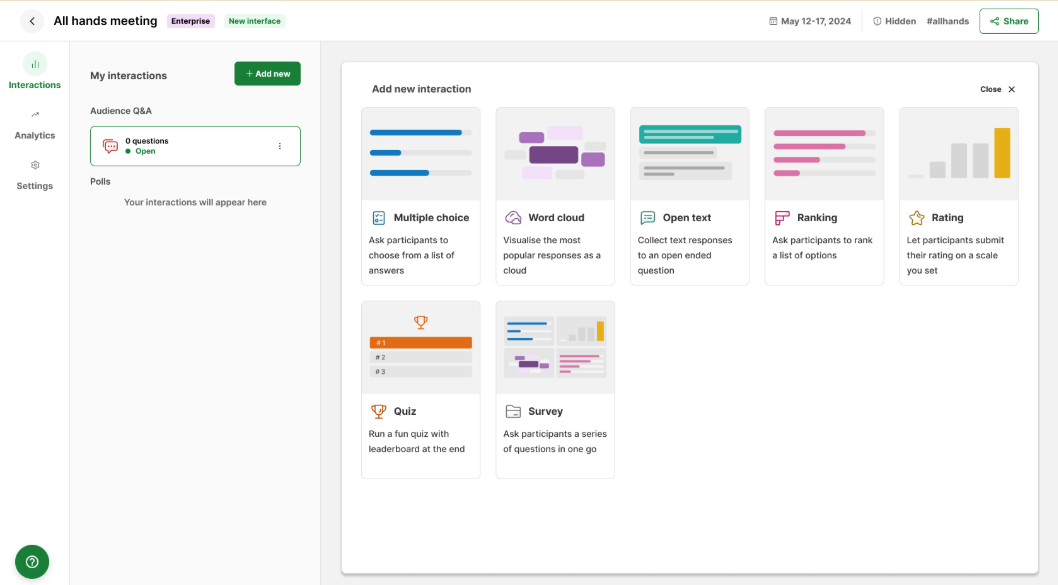Viewport: 1058px width, 585px height.
Task: Click the red Q&A speech bubble icon
Action: click(x=110, y=146)
